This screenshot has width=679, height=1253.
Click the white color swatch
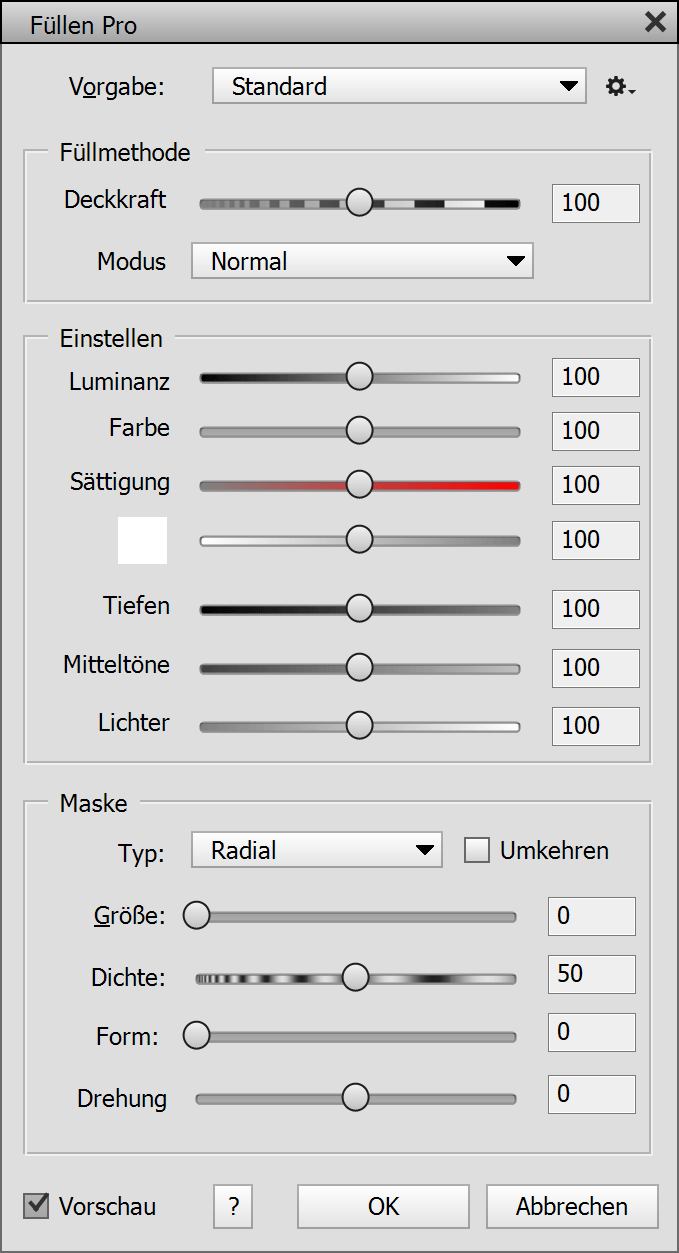click(x=142, y=540)
